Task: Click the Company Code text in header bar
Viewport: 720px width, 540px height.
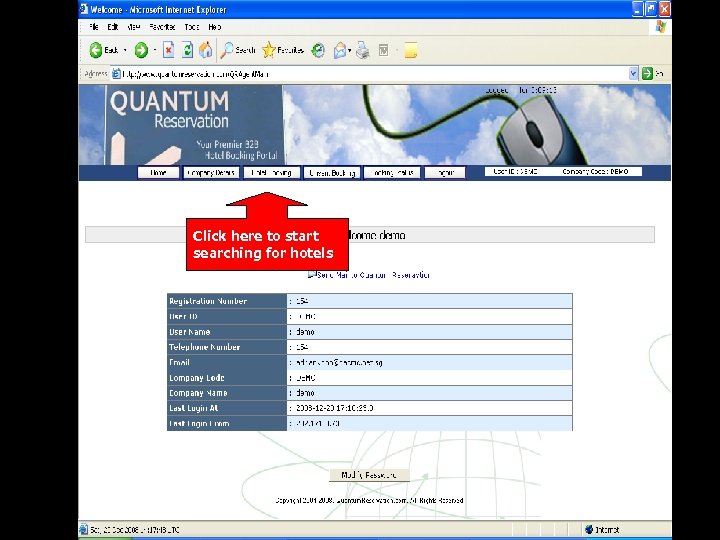Action: pos(595,172)
